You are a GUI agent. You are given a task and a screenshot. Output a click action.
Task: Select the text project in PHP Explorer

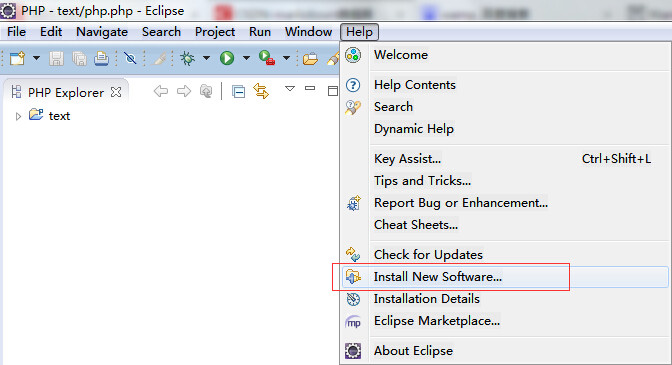[x=49, y=115]
